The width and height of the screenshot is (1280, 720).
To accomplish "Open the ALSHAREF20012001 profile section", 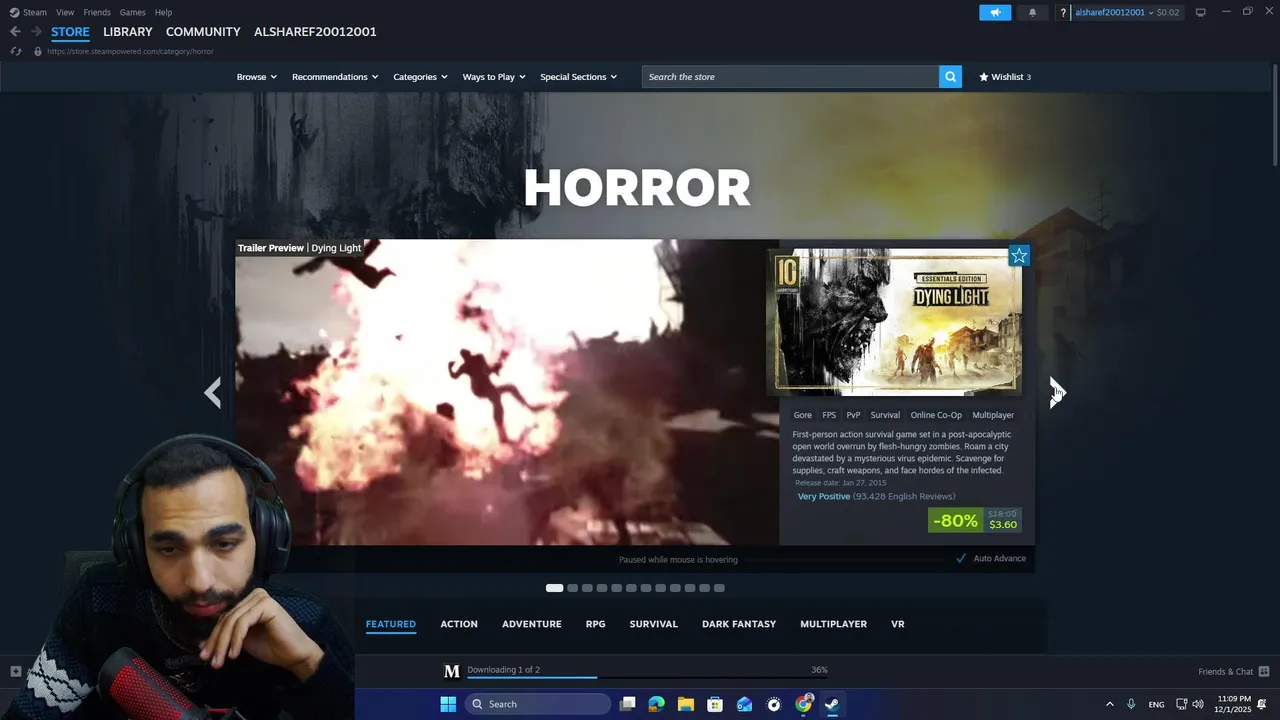I will 315,32.
